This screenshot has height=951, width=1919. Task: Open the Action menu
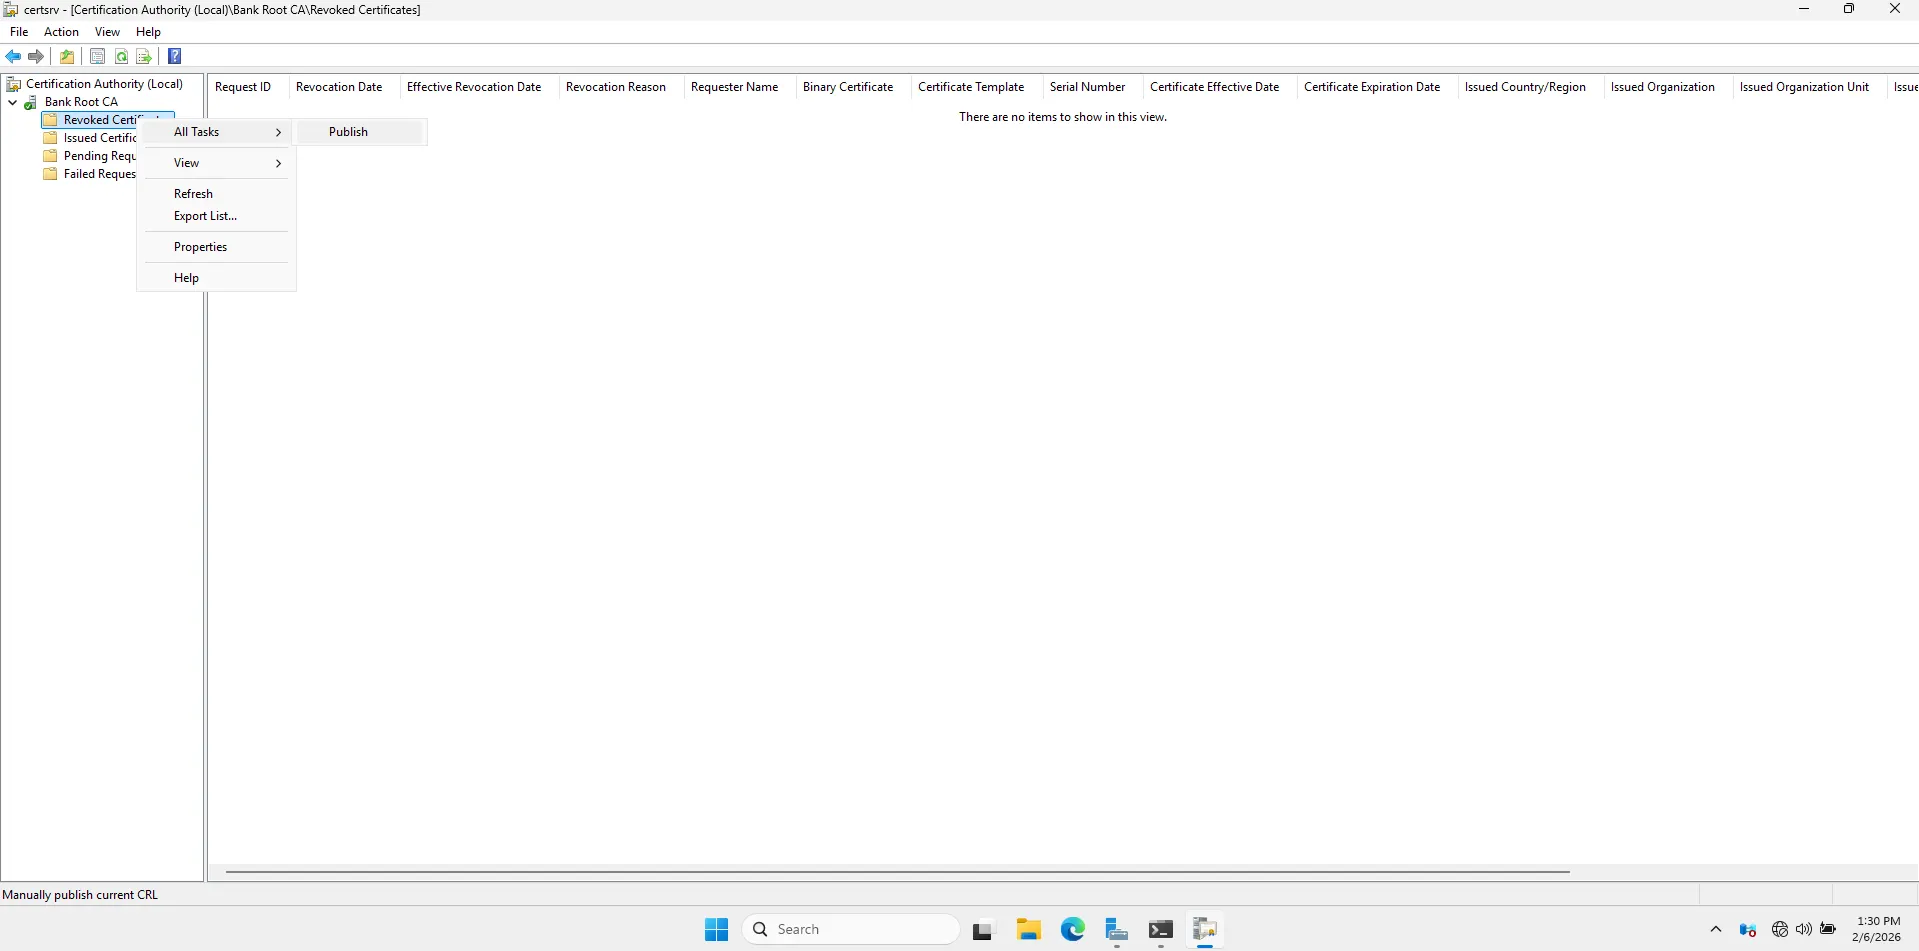(61, 31)
